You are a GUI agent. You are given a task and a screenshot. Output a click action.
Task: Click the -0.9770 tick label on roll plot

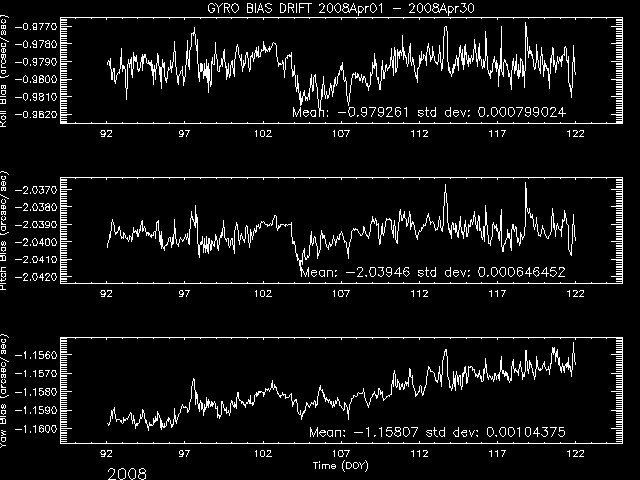[36, 27]
